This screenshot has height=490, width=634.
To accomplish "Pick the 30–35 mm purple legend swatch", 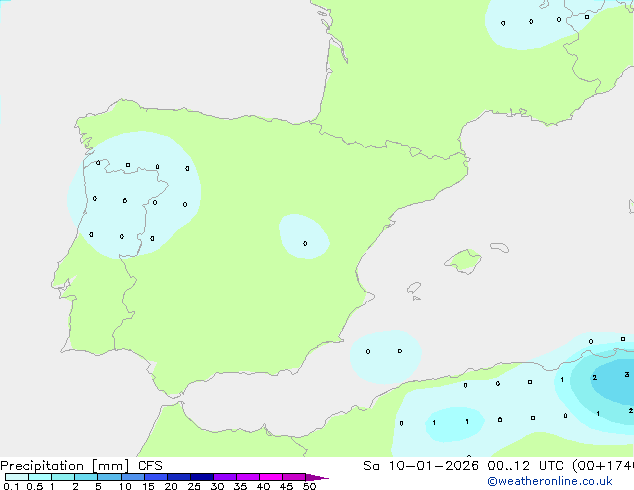I will 225,477.
